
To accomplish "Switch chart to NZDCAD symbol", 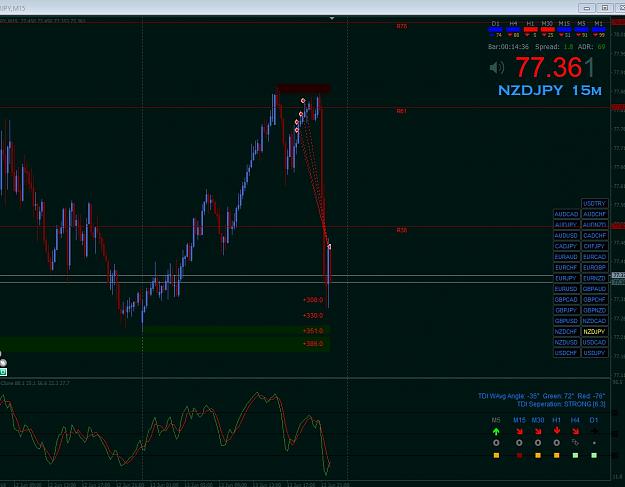I will pos(595,321).
